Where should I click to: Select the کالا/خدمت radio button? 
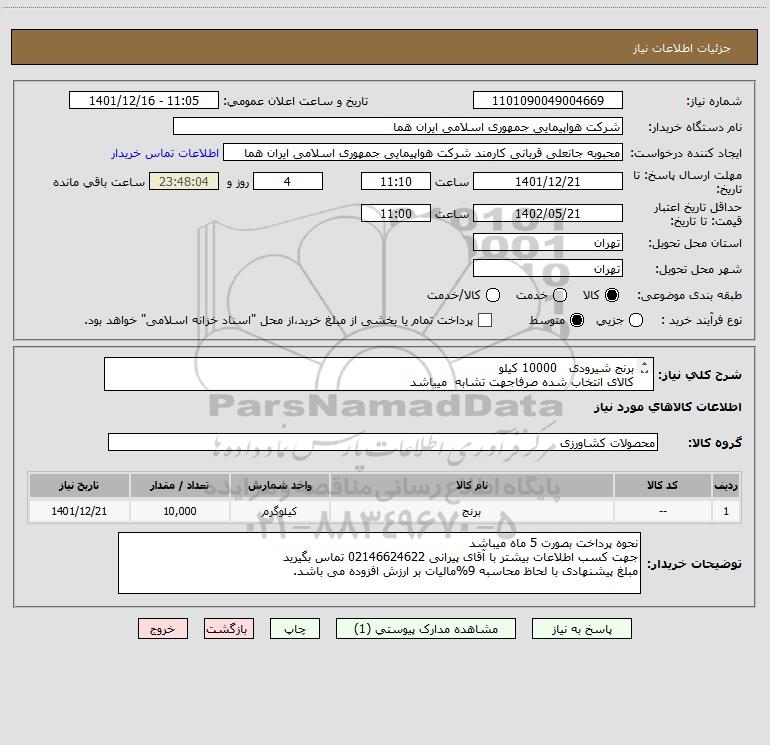[493, 295]
